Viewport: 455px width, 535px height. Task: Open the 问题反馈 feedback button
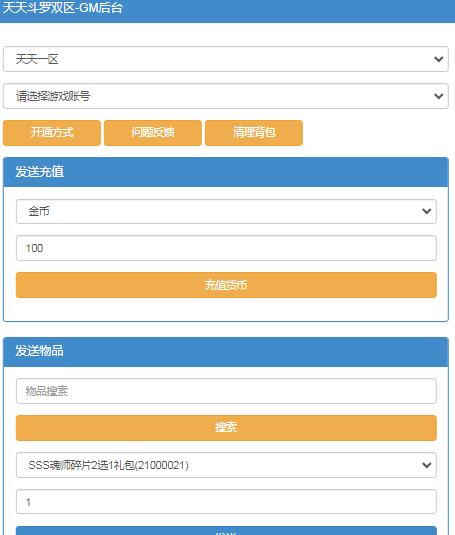pos(153,133)
